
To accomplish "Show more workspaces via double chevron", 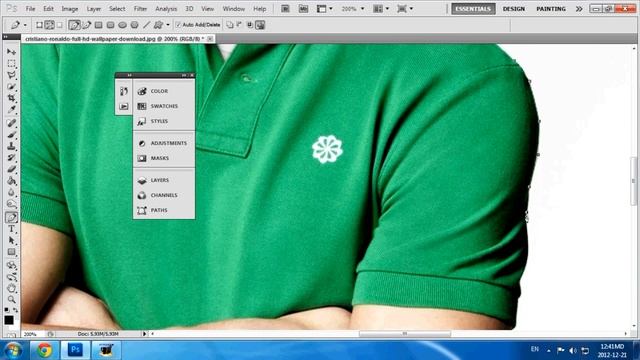I will tap(579, 9).
